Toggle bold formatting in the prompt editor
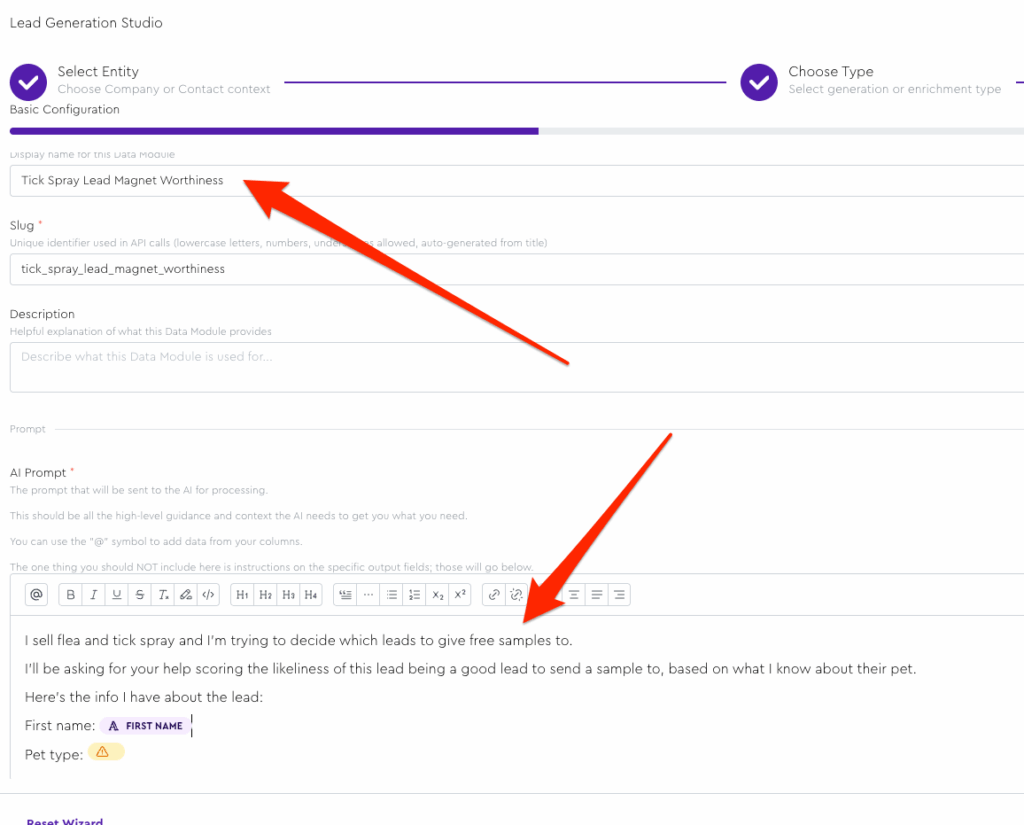The height and width of the screenshot is (825, 1024). coord(71,595)
